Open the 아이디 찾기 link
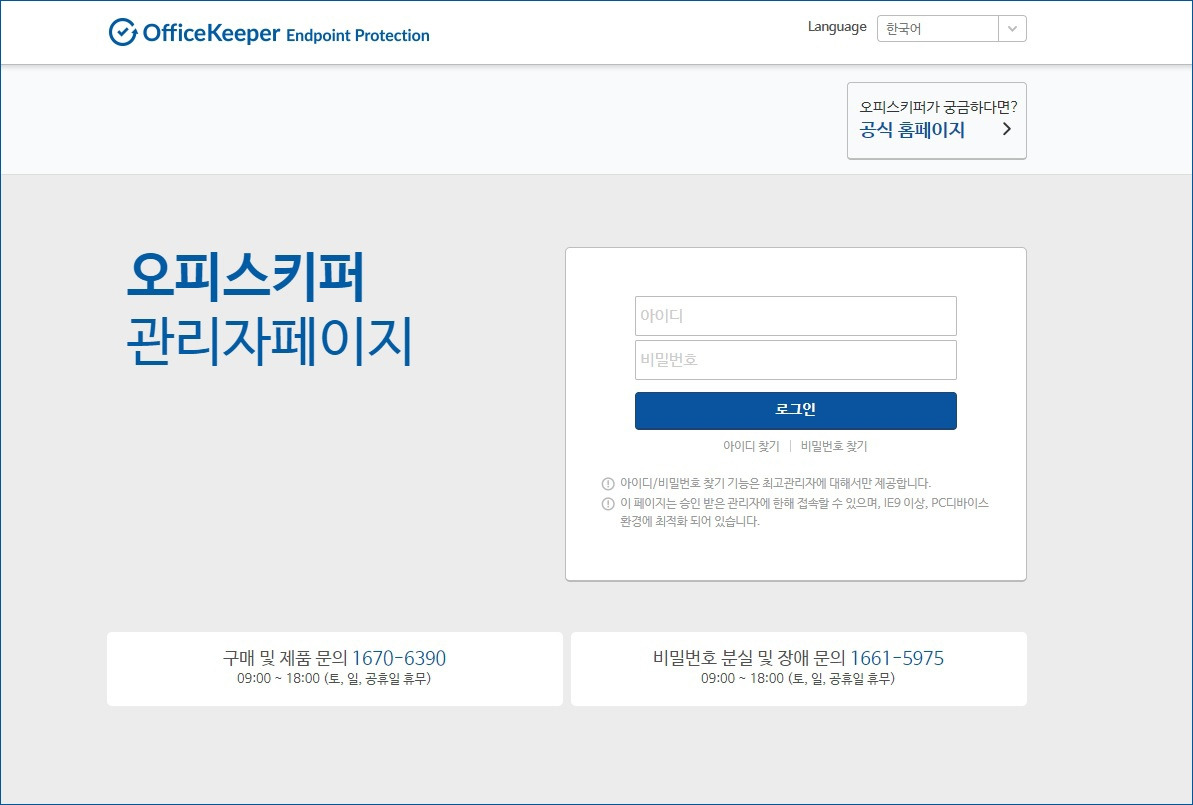The height and width of the screenshot is (805, 1193). pos(751,447)
